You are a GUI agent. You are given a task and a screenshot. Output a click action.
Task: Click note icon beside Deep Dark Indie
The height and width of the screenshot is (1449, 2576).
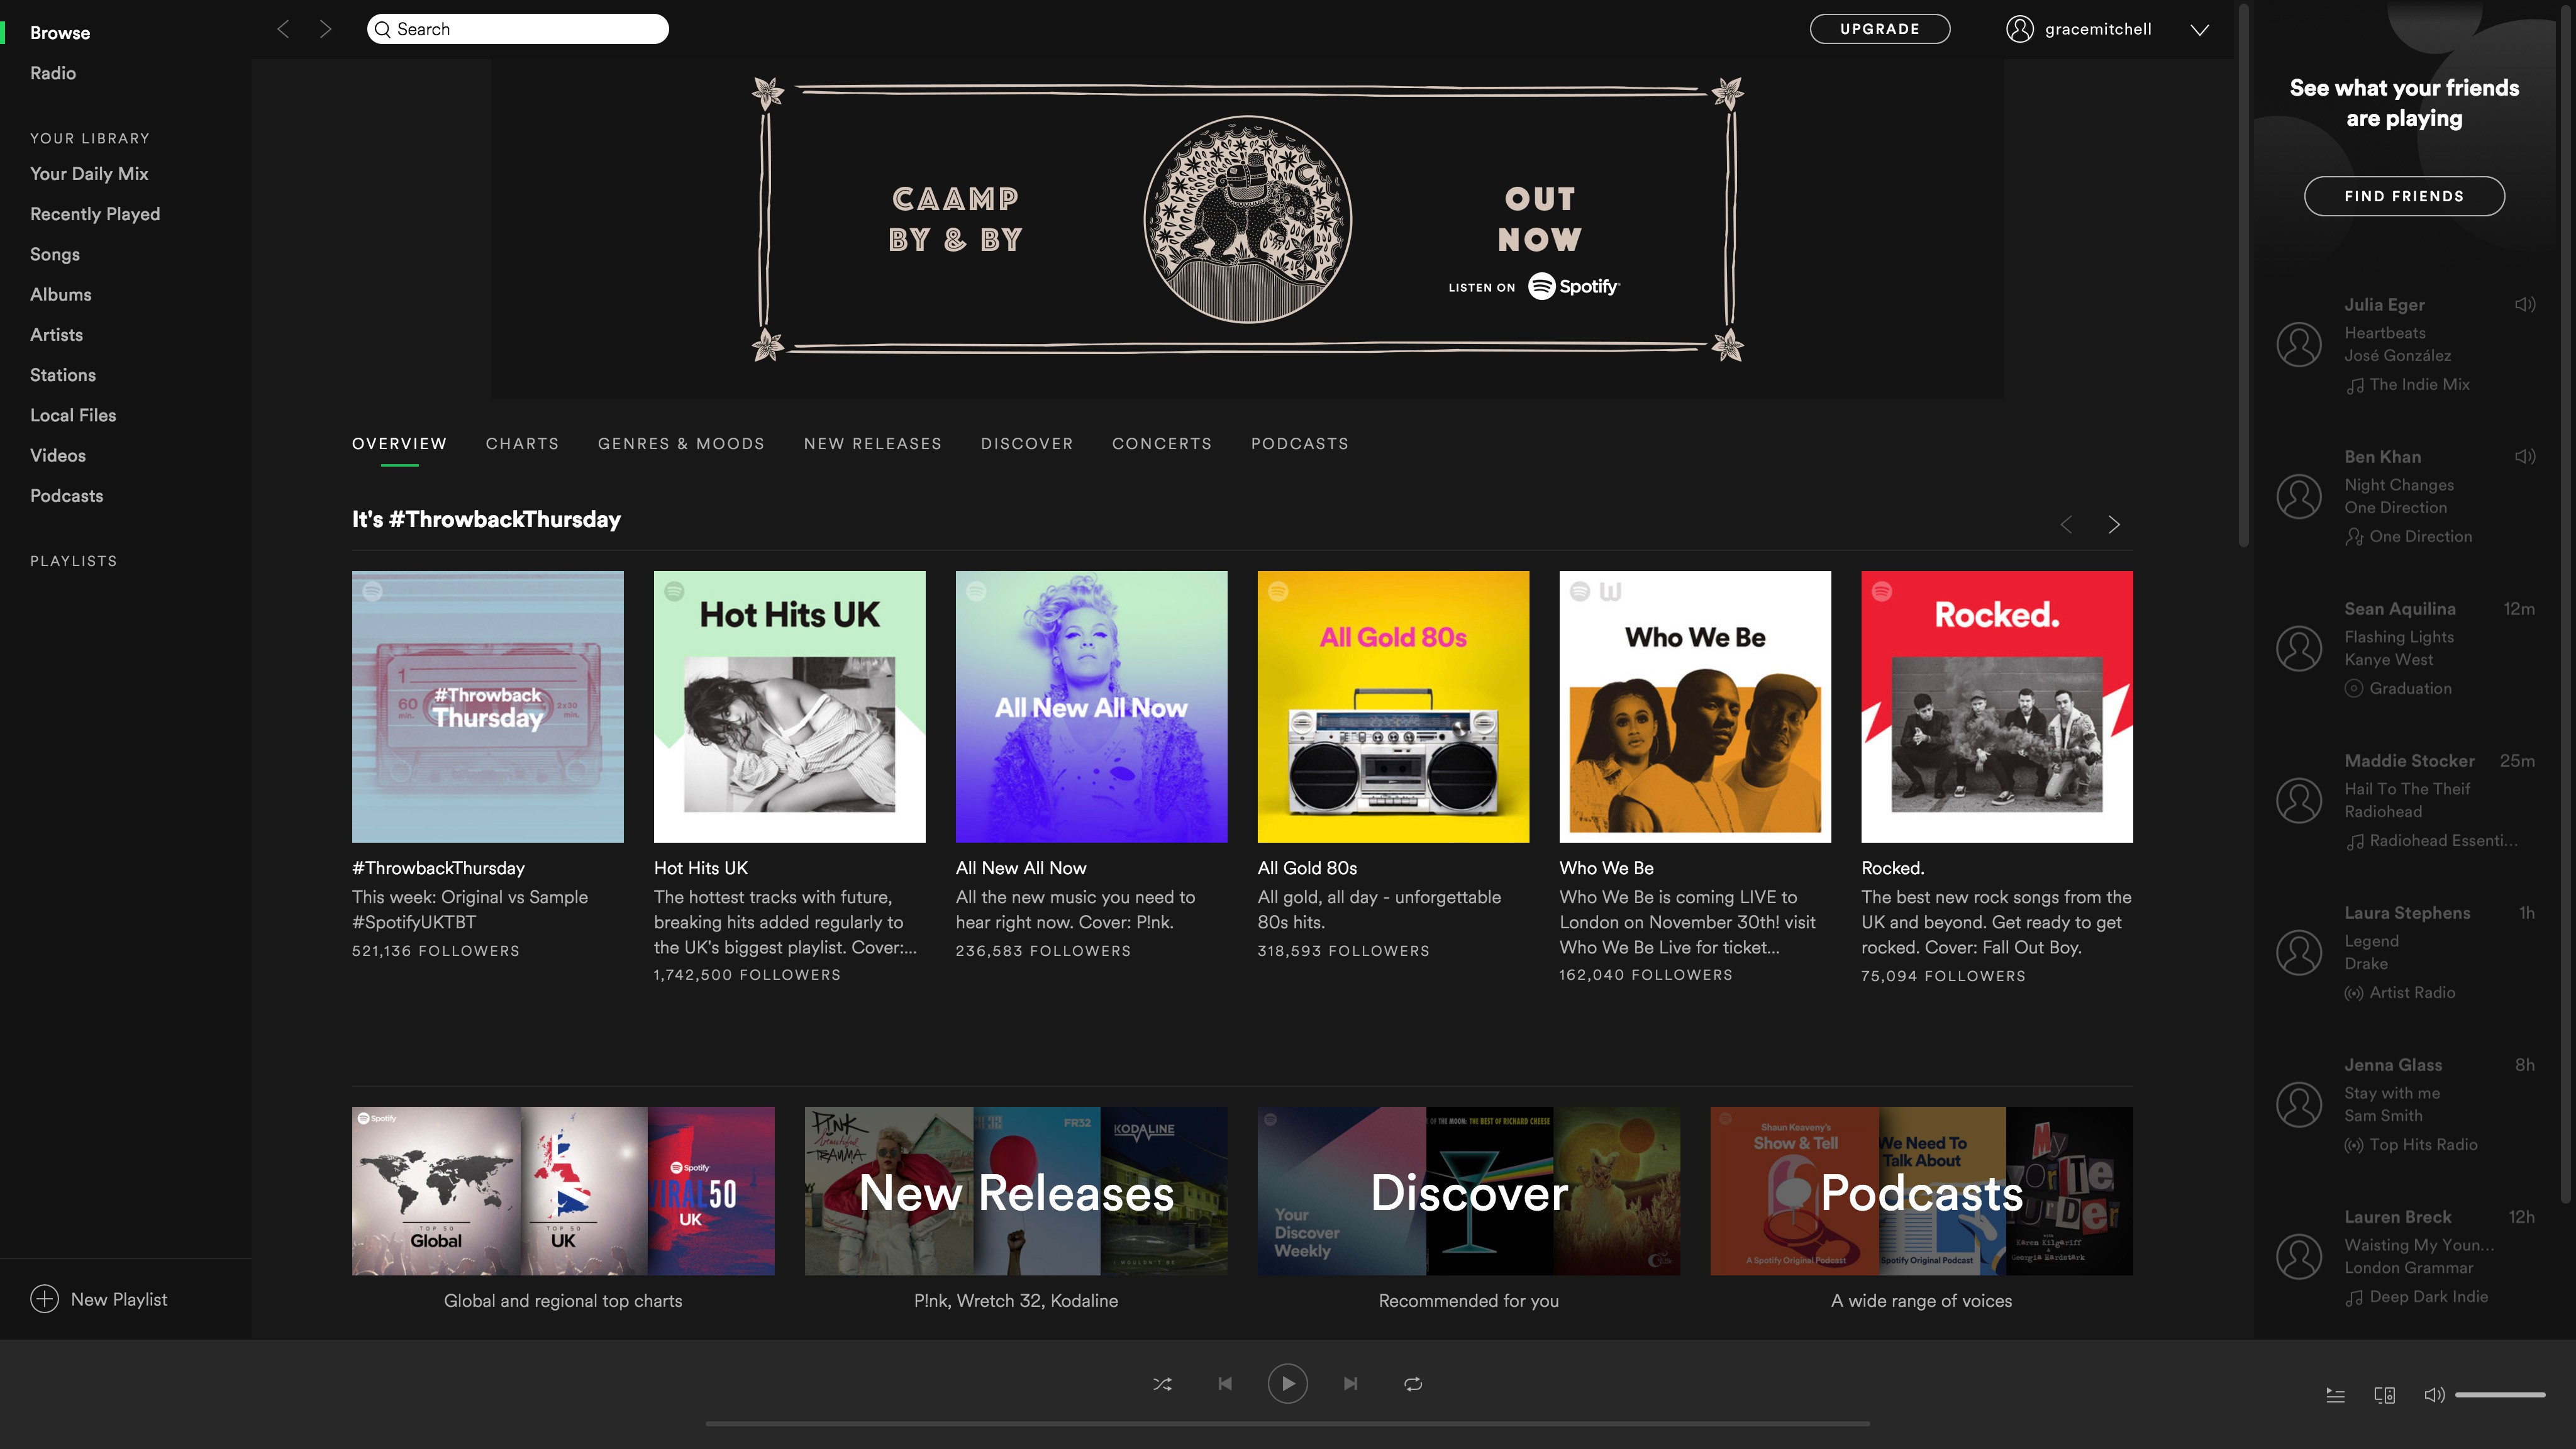click(x=2354, y=1298)
